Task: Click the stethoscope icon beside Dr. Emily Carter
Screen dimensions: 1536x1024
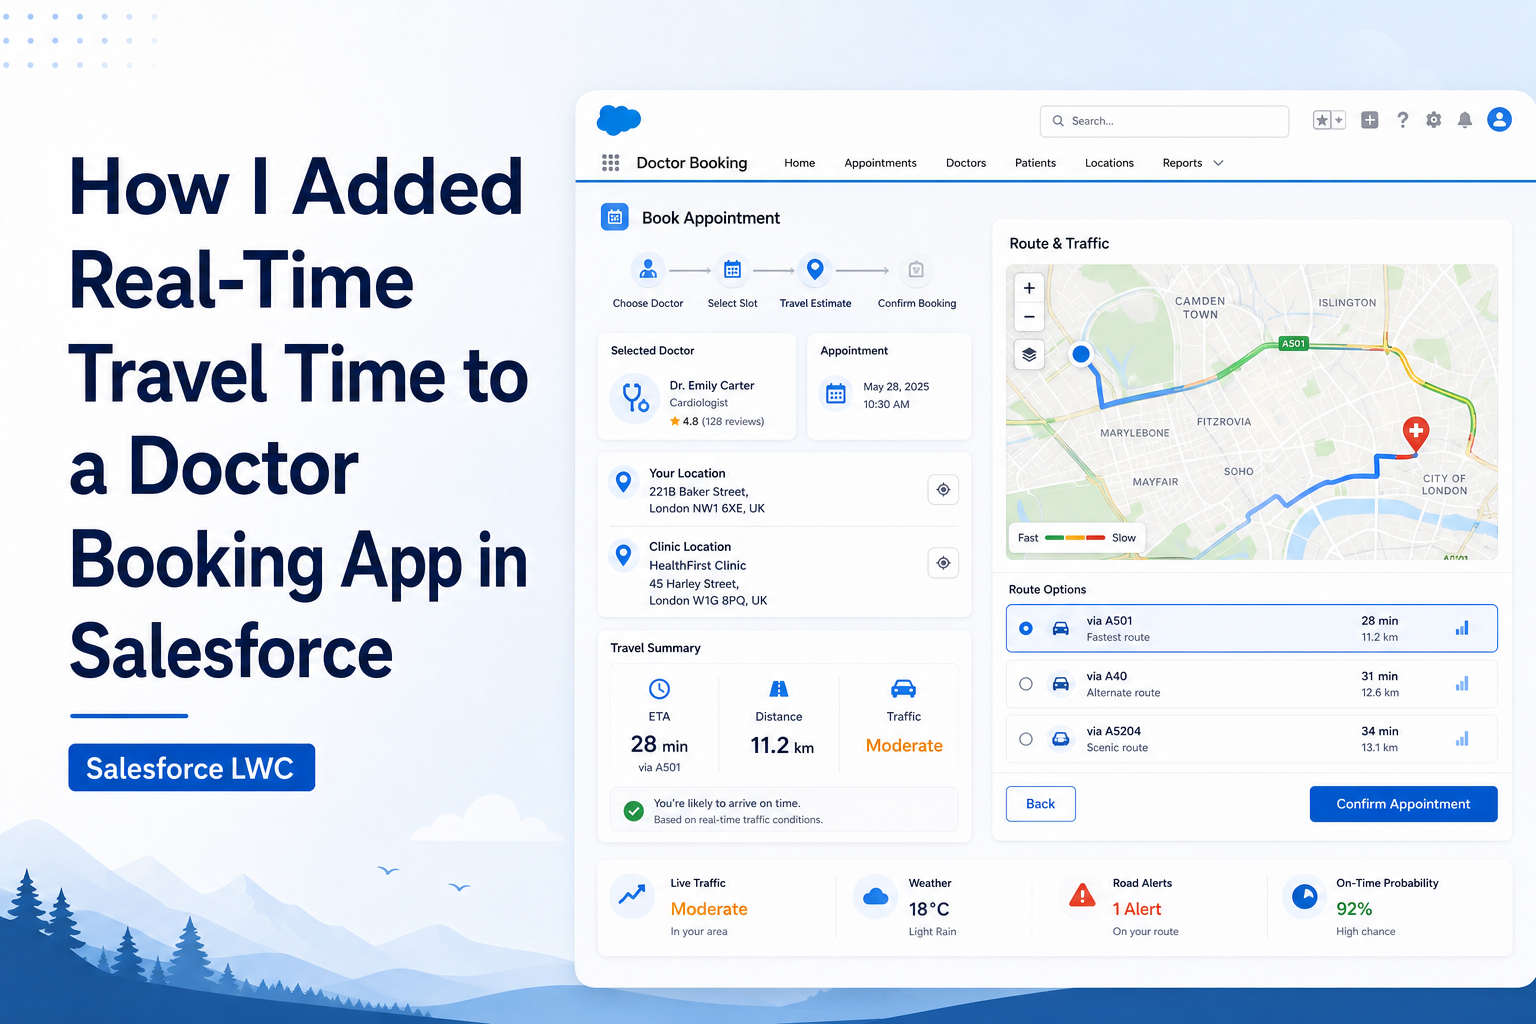Action: 635,398
